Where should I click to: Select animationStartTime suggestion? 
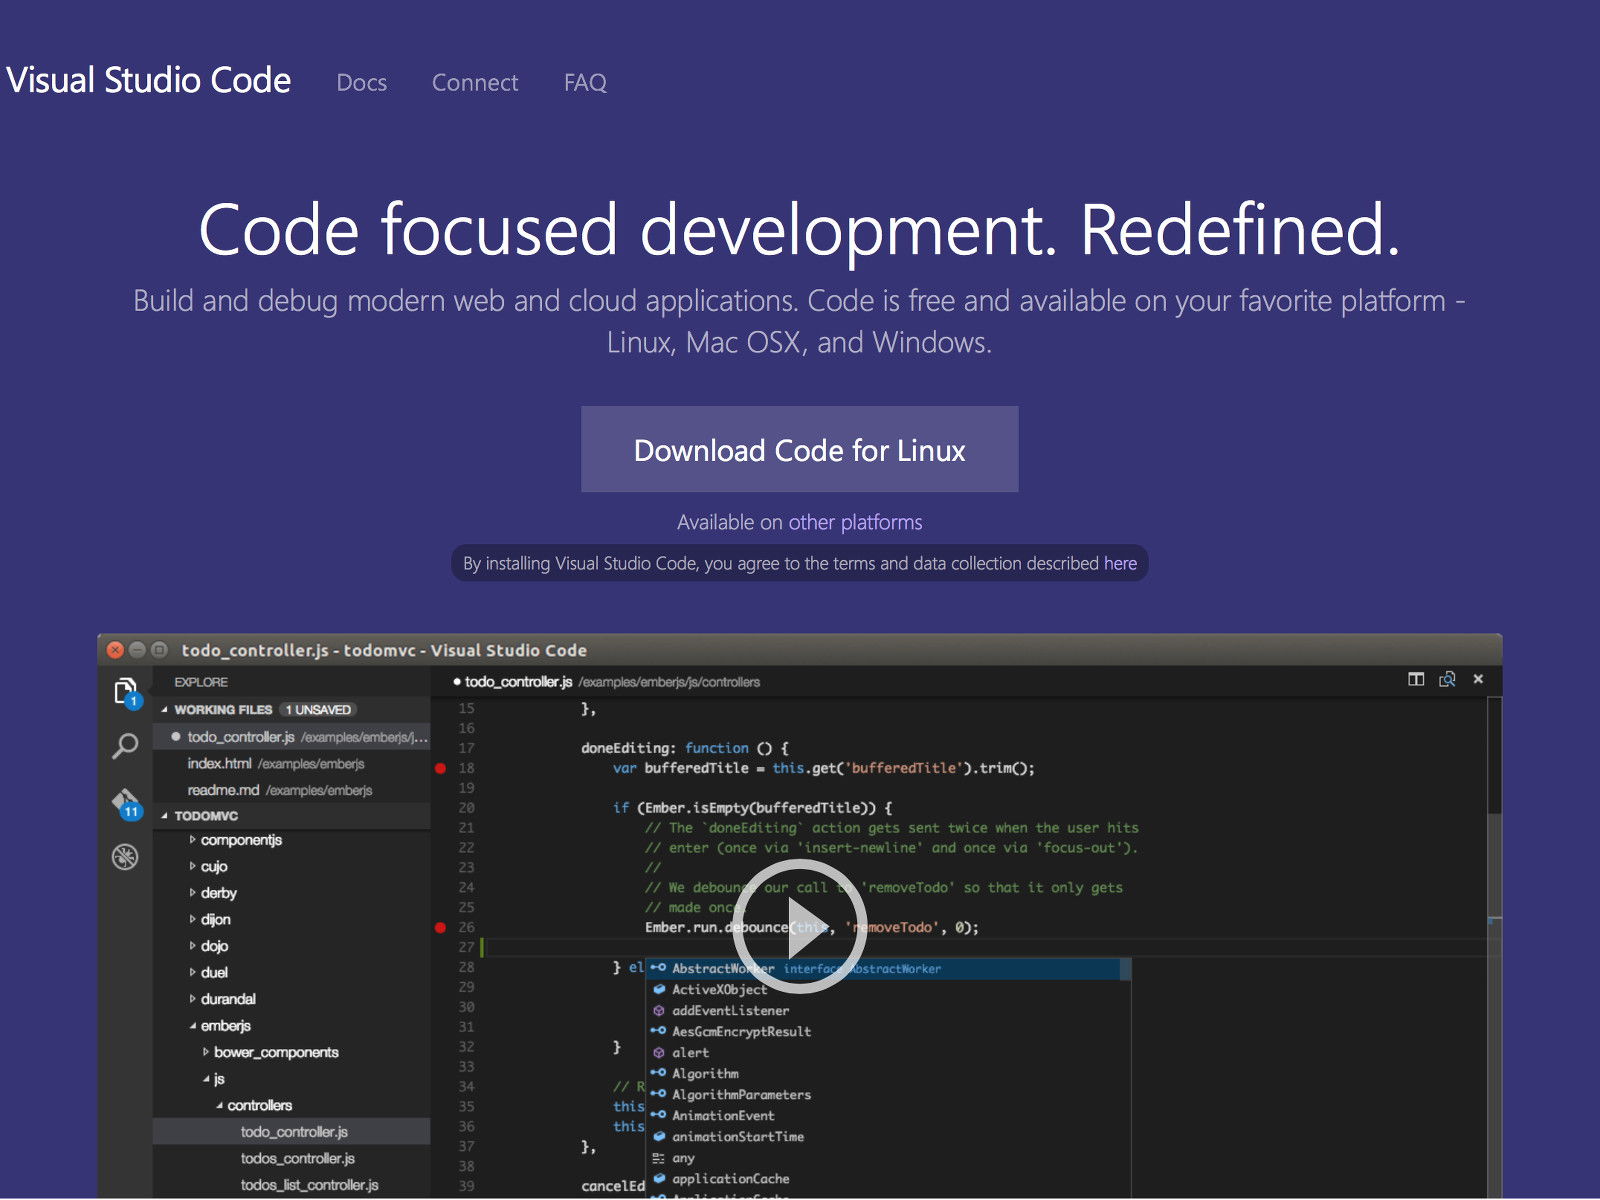click(x=889, y=1136)
